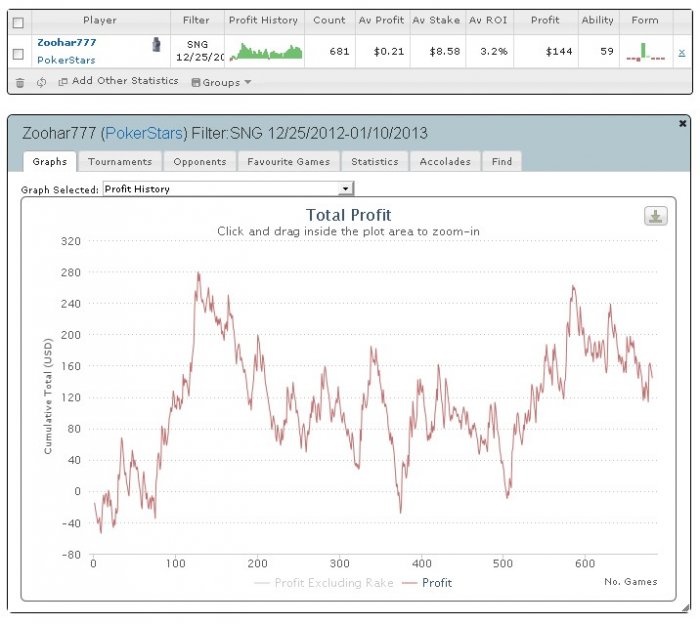Tick the select-all checkbox in the table header
Screen dimensions: 700x624
coord(18,21)
